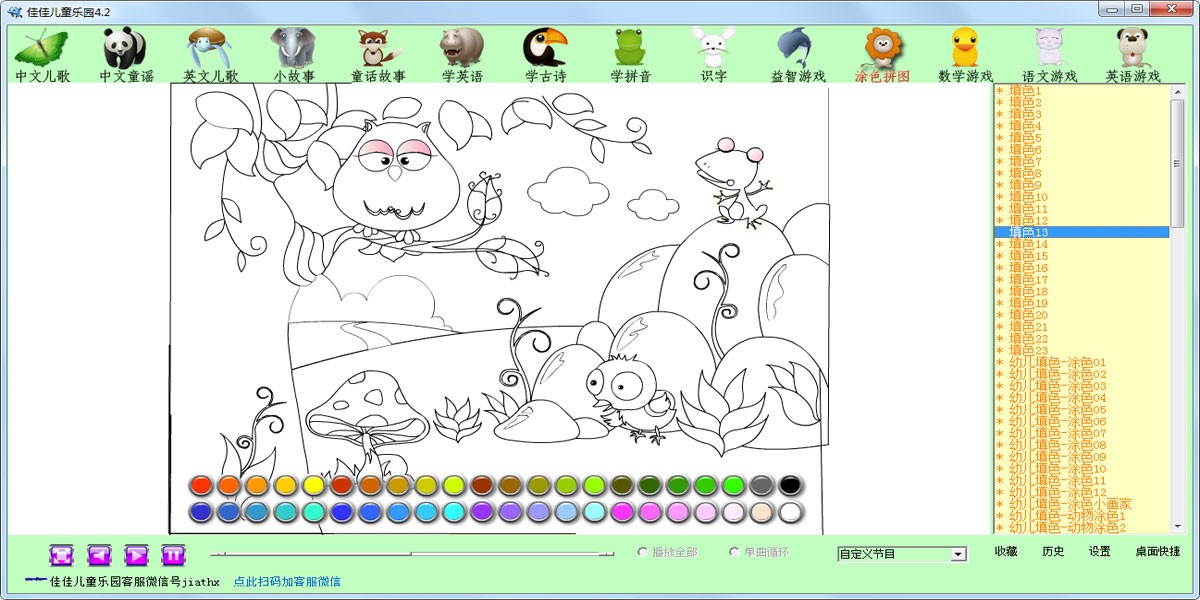The image size is (1200, 600).
Task: Click the frog on the rock drawing
Action: [x=736, y=182]
